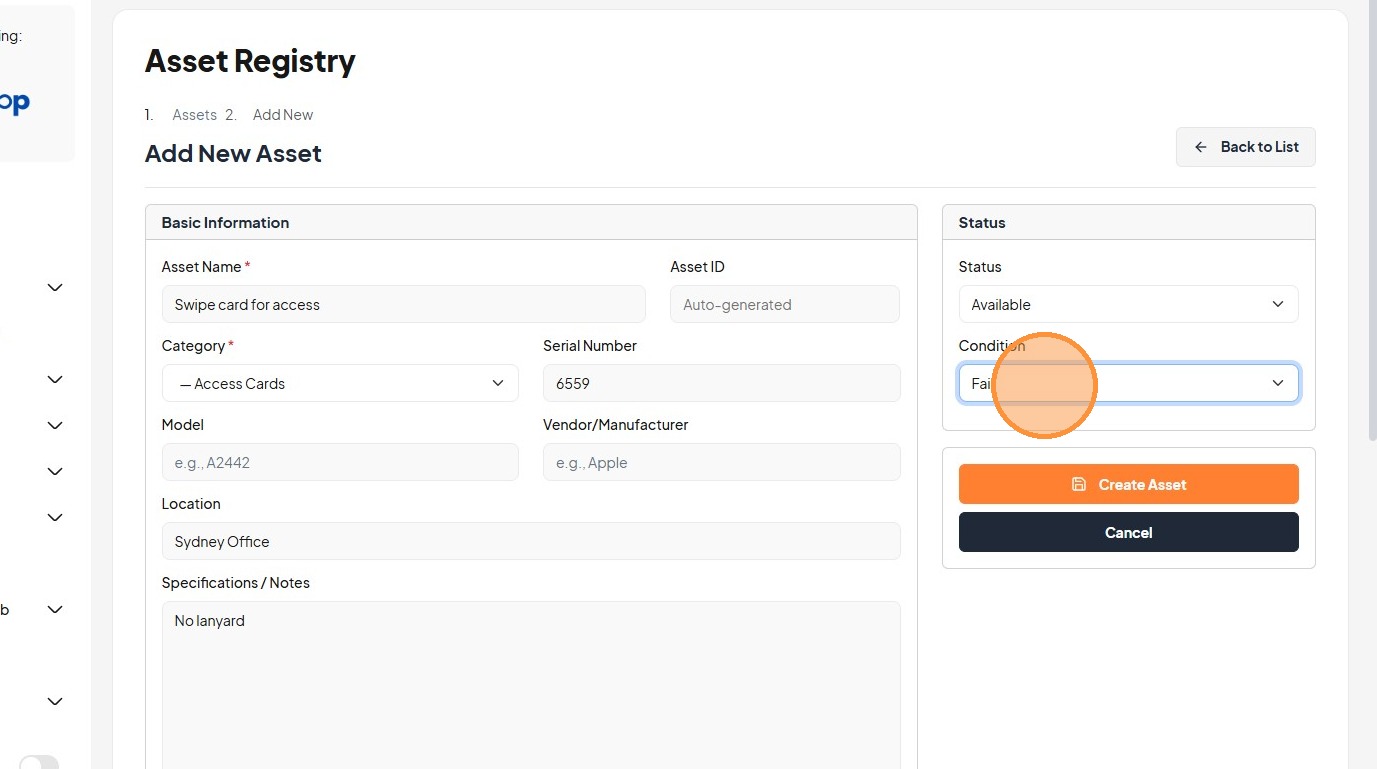The image size is (1377, 769).
Task: Expand the topmost sidebar chevron
Action: pos(55,288)
